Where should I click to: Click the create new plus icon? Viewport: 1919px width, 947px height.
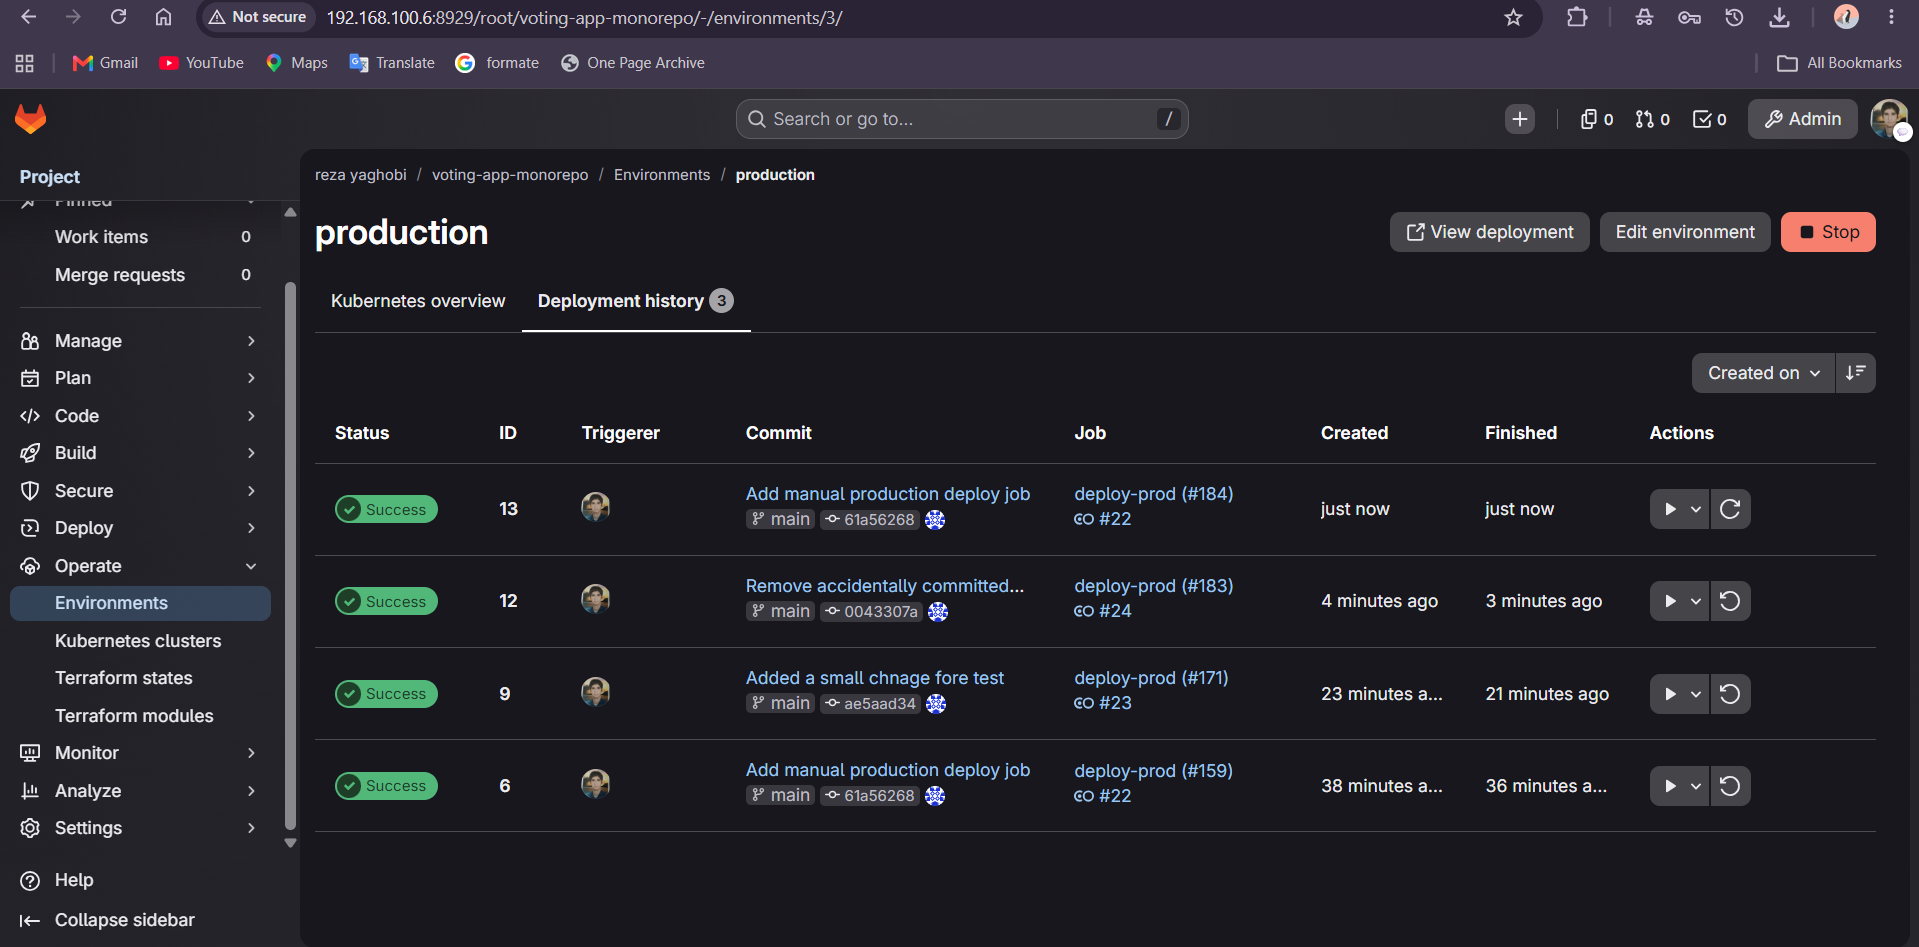(1520, 119)
